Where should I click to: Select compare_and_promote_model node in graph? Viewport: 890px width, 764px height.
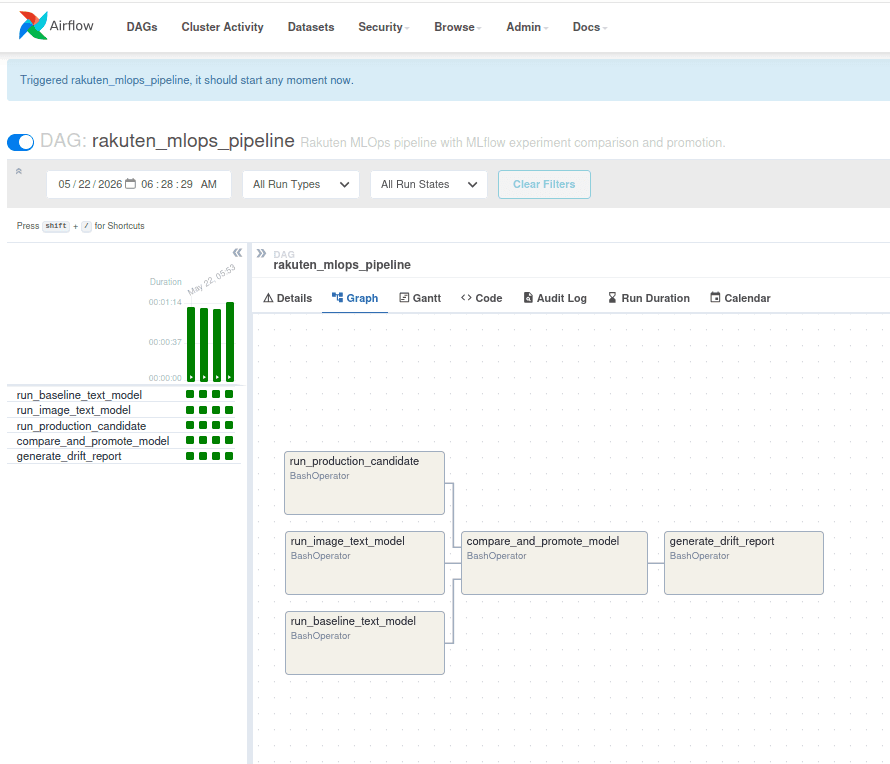coord(555,563)
